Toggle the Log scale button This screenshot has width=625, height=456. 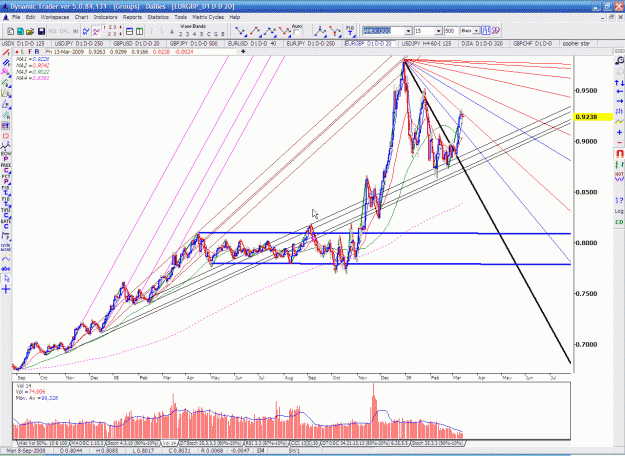coord(619,211)
